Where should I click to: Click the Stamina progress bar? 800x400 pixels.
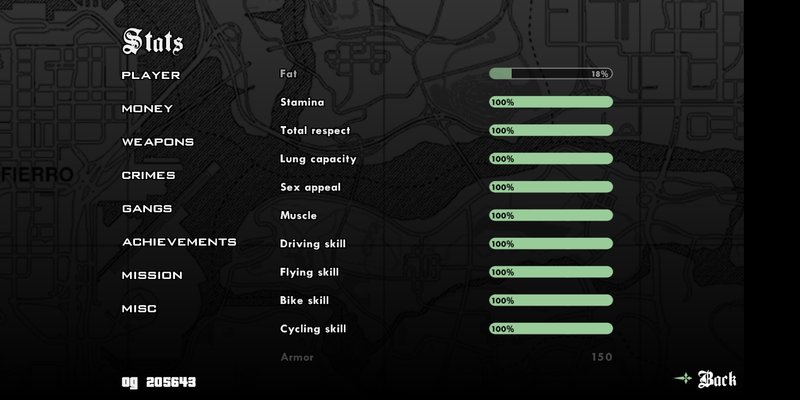(550, 102)
